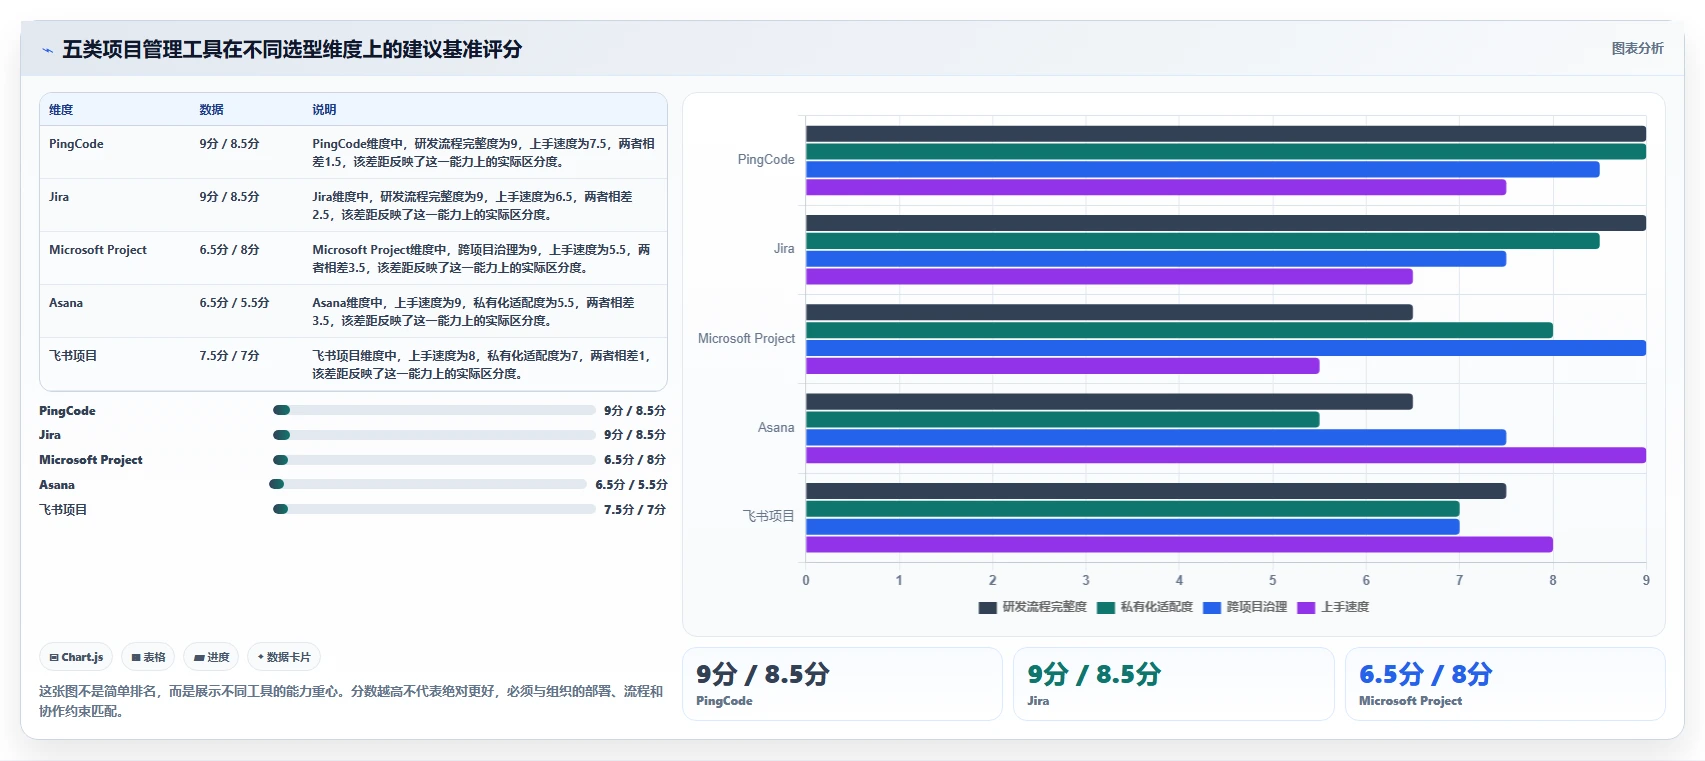
Task: Click the green 私有化适配度 legend swatch
Action: tap(1106, 607)
